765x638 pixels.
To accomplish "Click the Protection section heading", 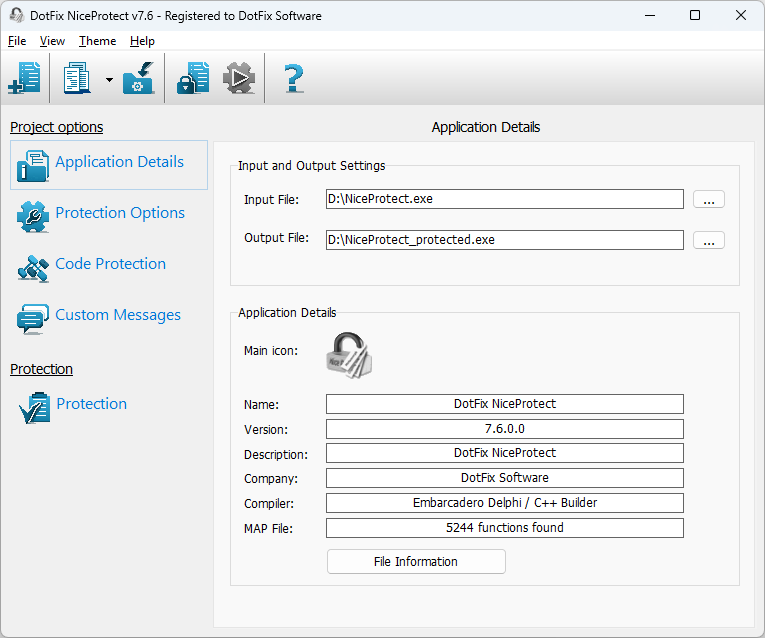I will click(x=41, y=369).
